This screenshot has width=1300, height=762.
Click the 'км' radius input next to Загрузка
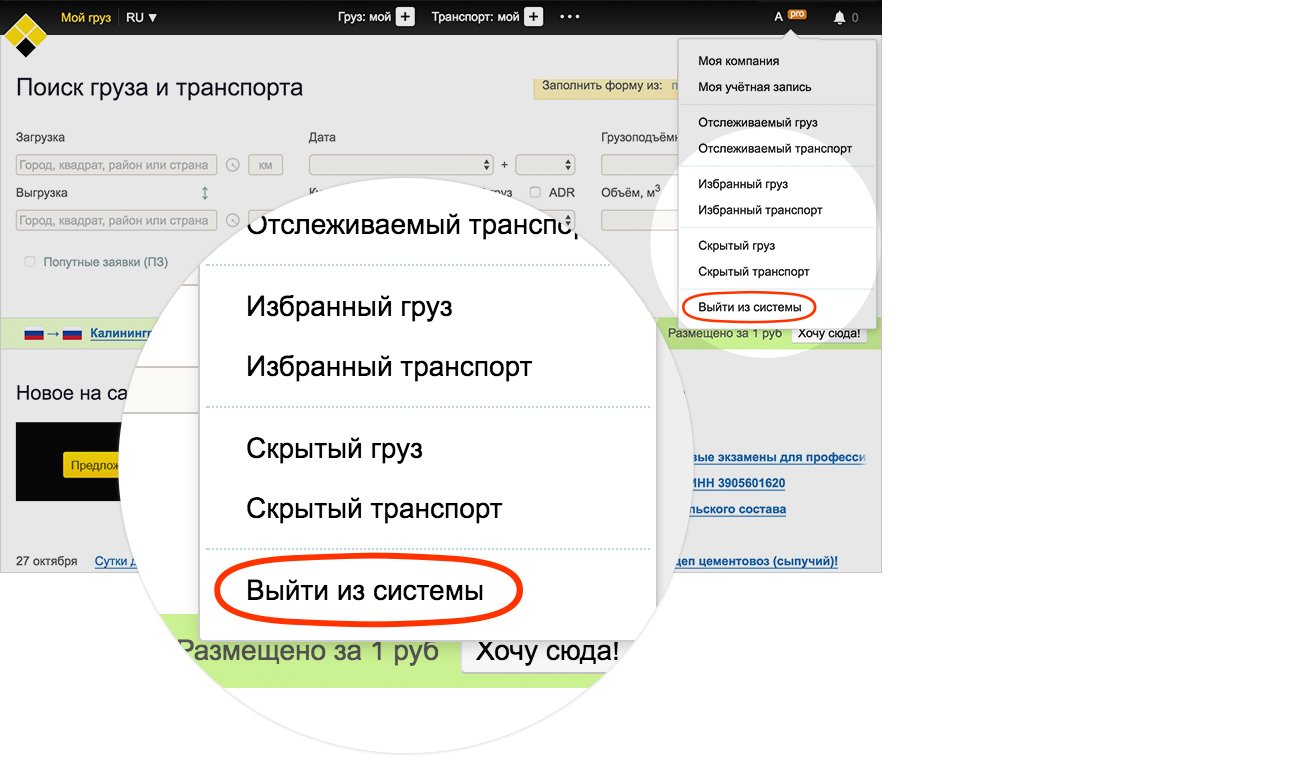(265, 165)
